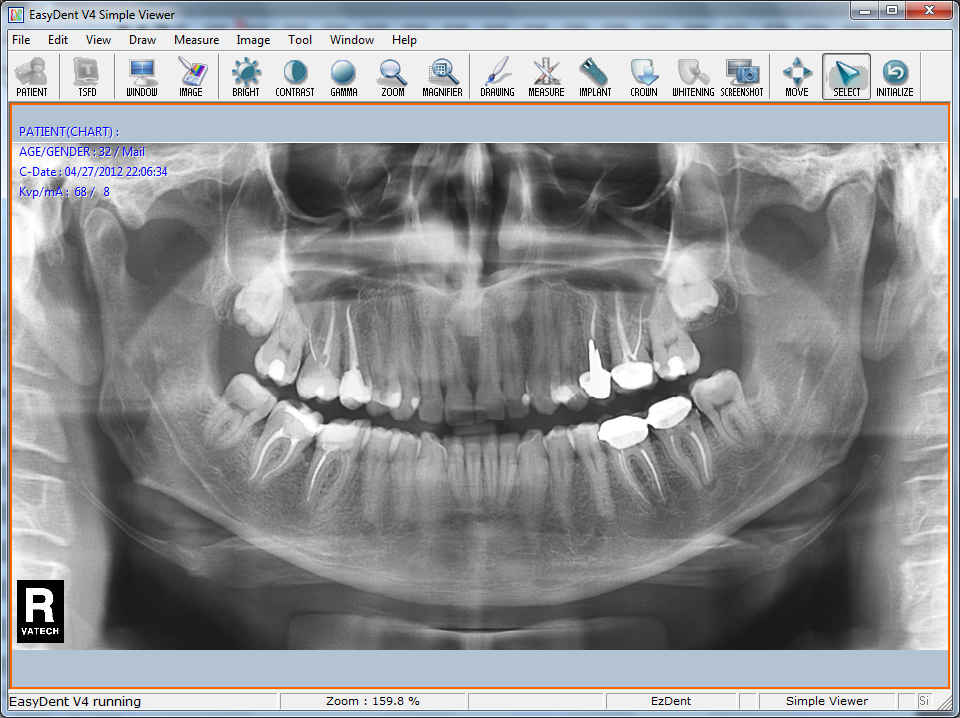The height and width of the screenshot is (718, 960).
Task: Select the Drawing tool
Action: (497, 77)
